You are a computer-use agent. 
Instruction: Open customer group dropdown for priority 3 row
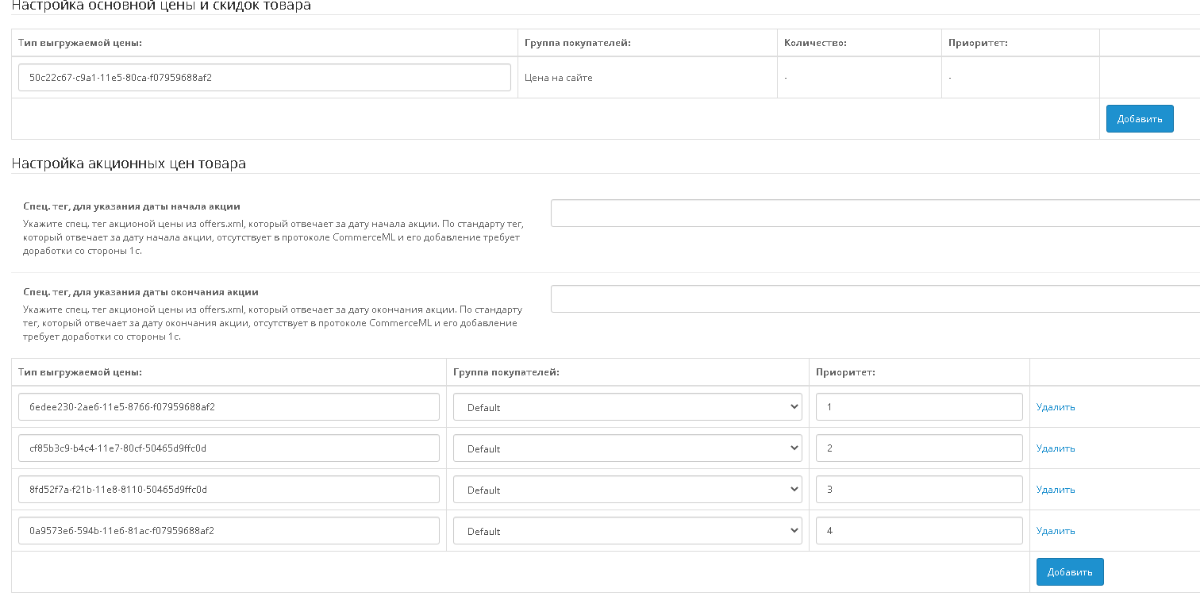tap(628, 490)
